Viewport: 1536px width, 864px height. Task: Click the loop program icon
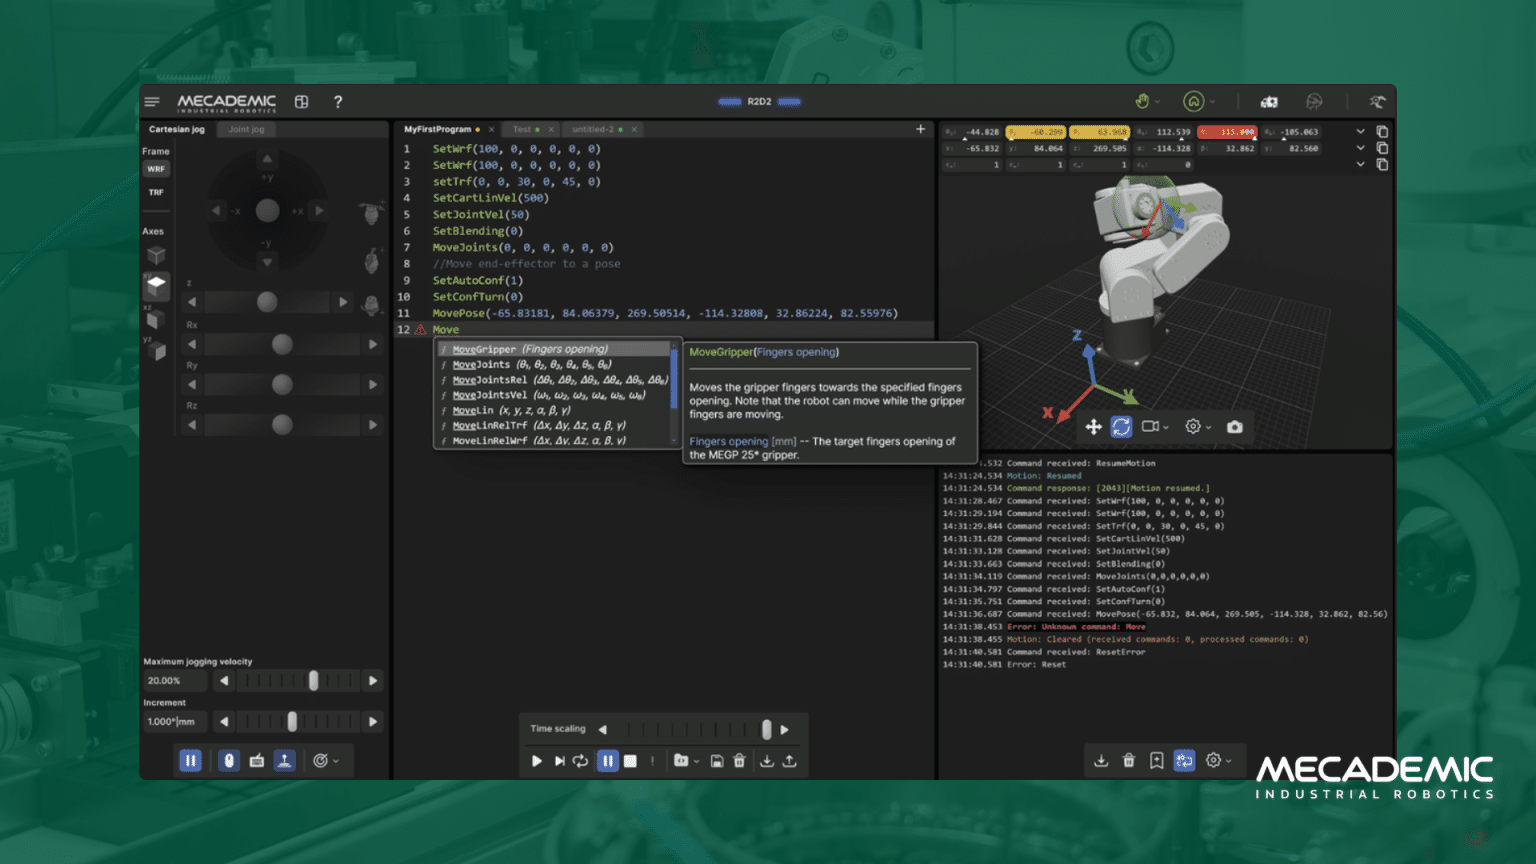click(581, 761)
